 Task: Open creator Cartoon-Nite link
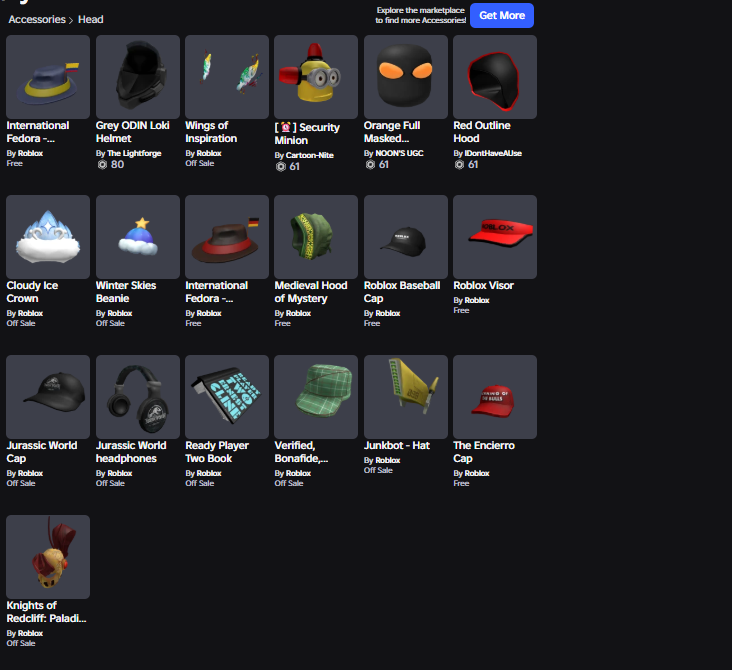[310, 155]
